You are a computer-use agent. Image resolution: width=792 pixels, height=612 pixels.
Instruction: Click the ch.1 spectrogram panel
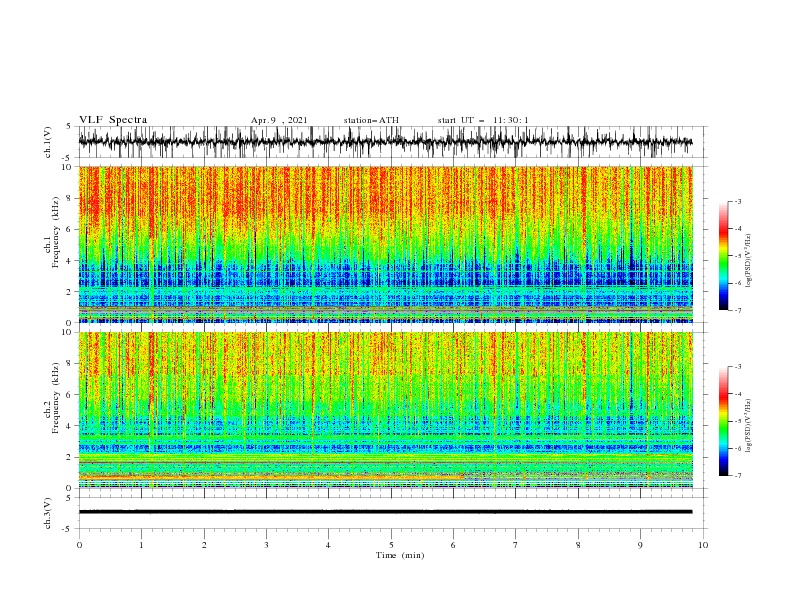tap(385, 244)
